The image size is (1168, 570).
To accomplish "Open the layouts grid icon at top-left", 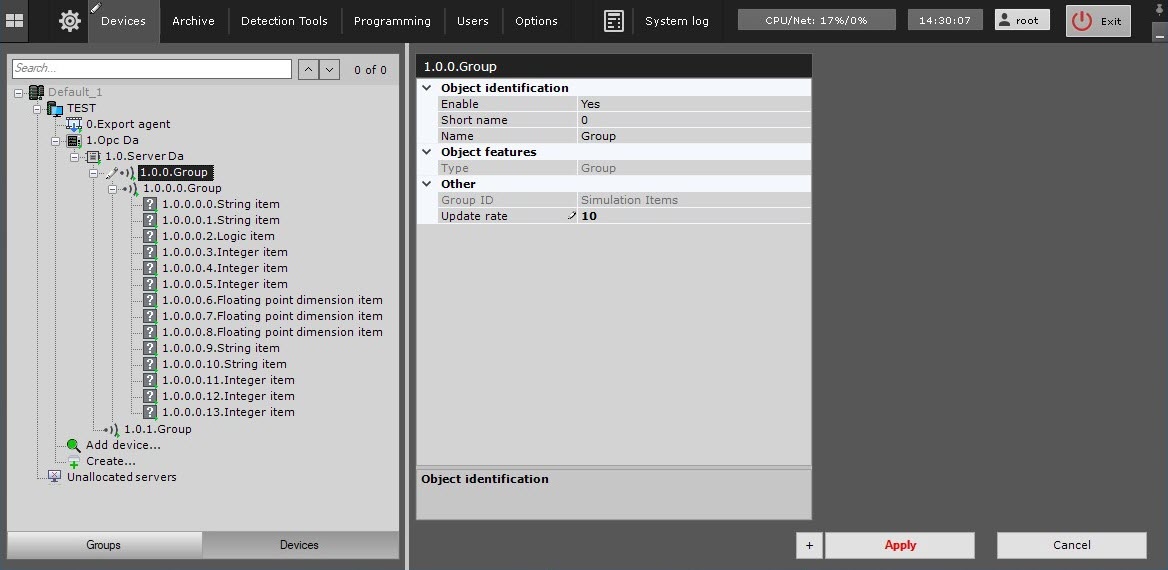I will tap(15, 21).
